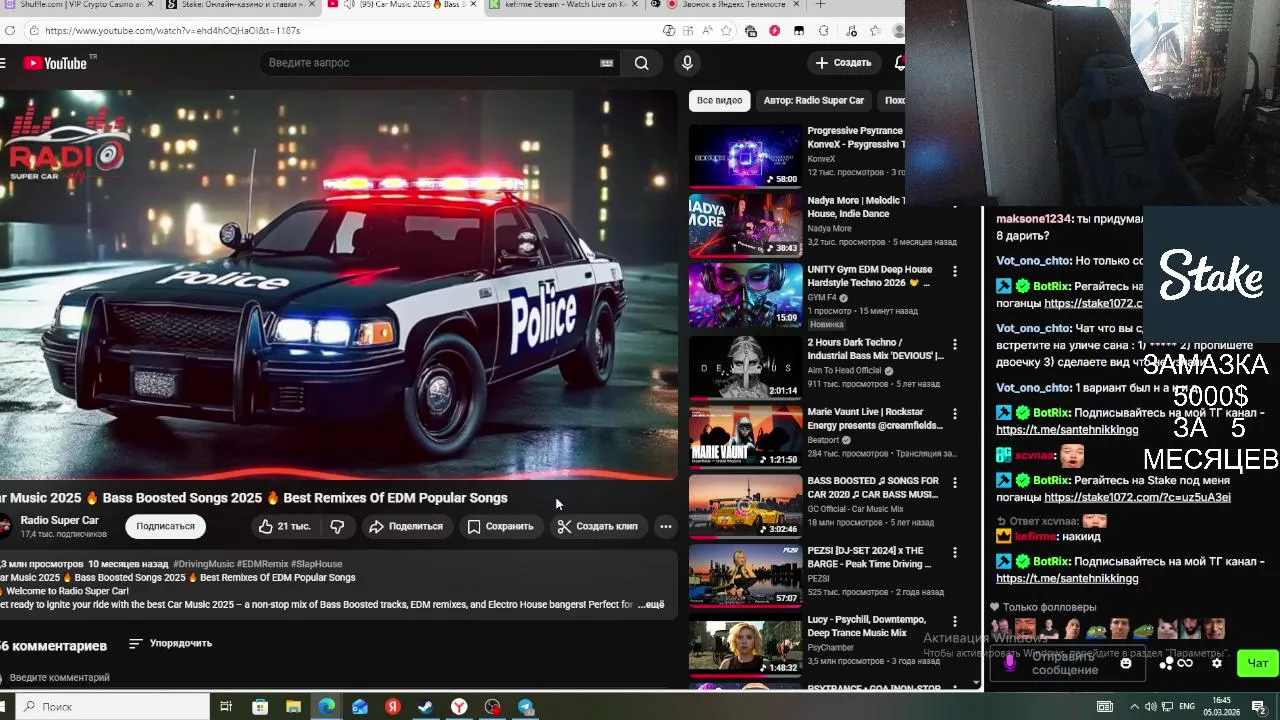
Task: Open options menu for 2 Hours Dark Techno
Action: point(955,344)
